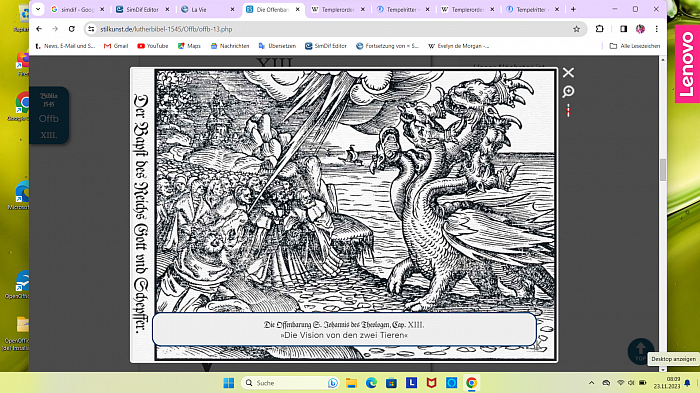Click the magnifier zoom icon beside image

pos(568,92)
